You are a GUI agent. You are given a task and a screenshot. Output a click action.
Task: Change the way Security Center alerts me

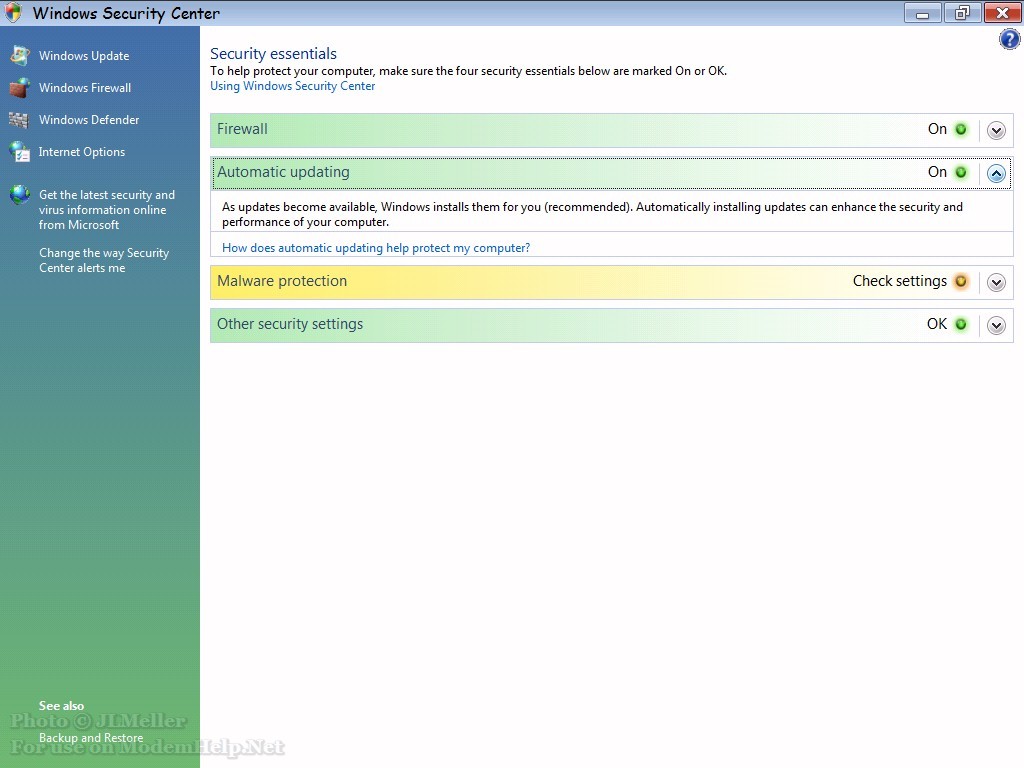pos(104,260)
